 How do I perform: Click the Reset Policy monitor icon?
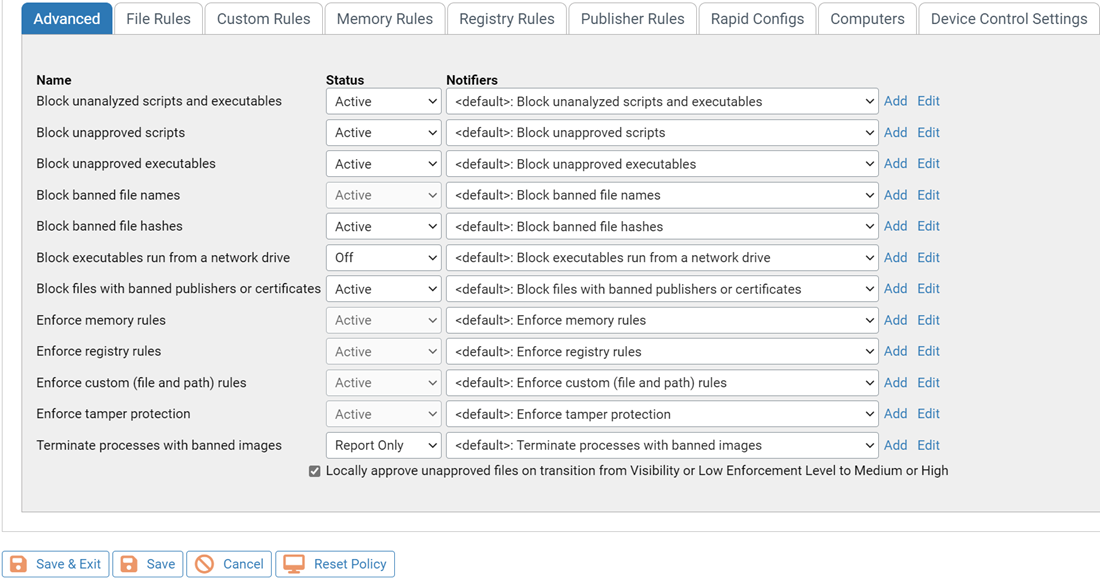point(294,563)
